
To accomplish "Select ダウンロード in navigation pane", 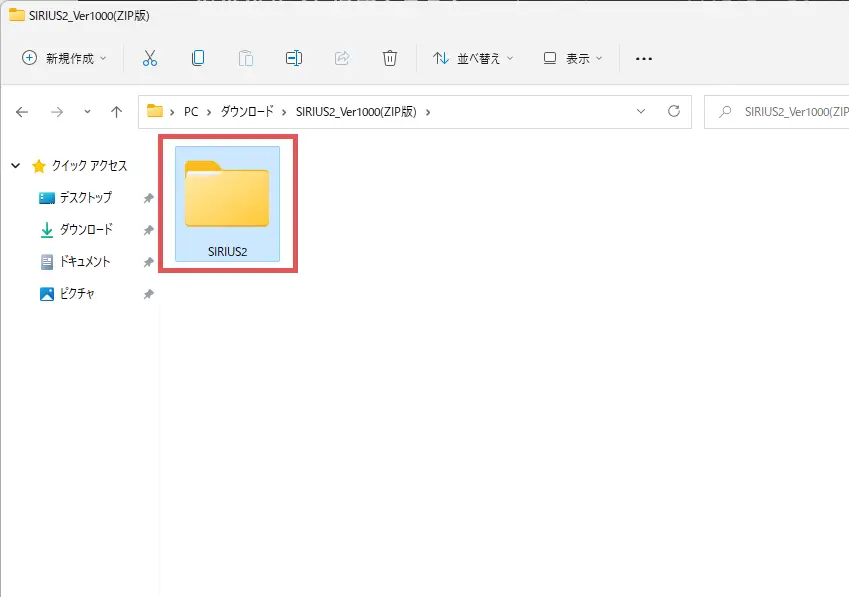I will 86,229.
